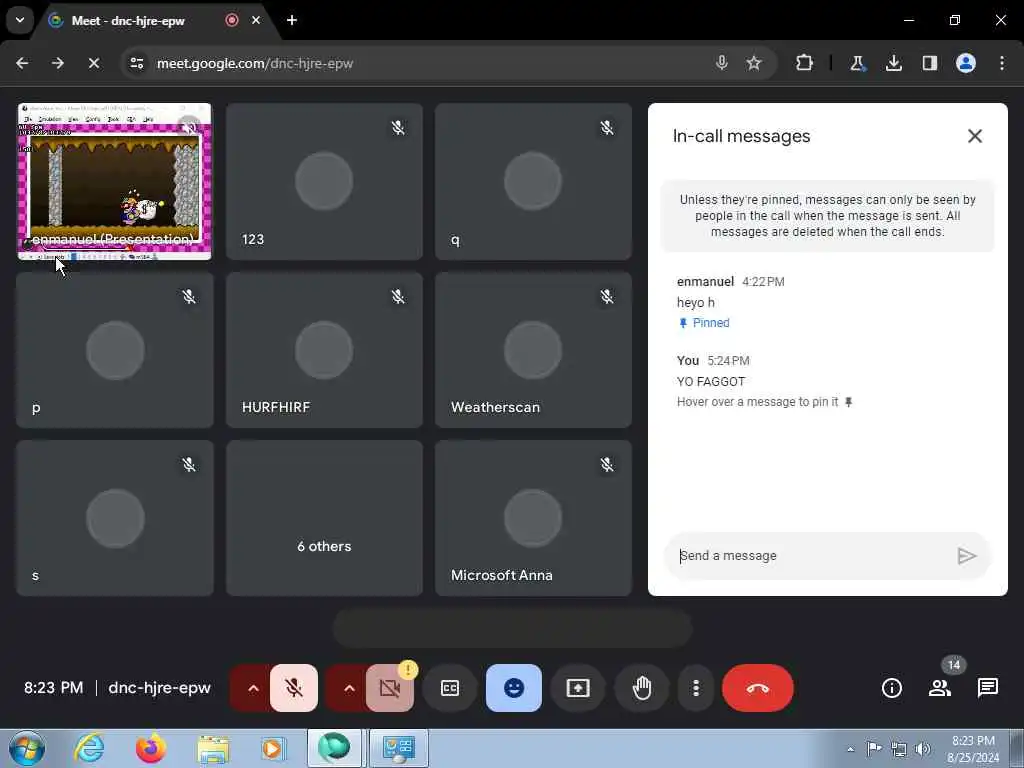1024x768 pixels.
Task: Open more options three-dot menu in call bar
Action: point(696,688)
